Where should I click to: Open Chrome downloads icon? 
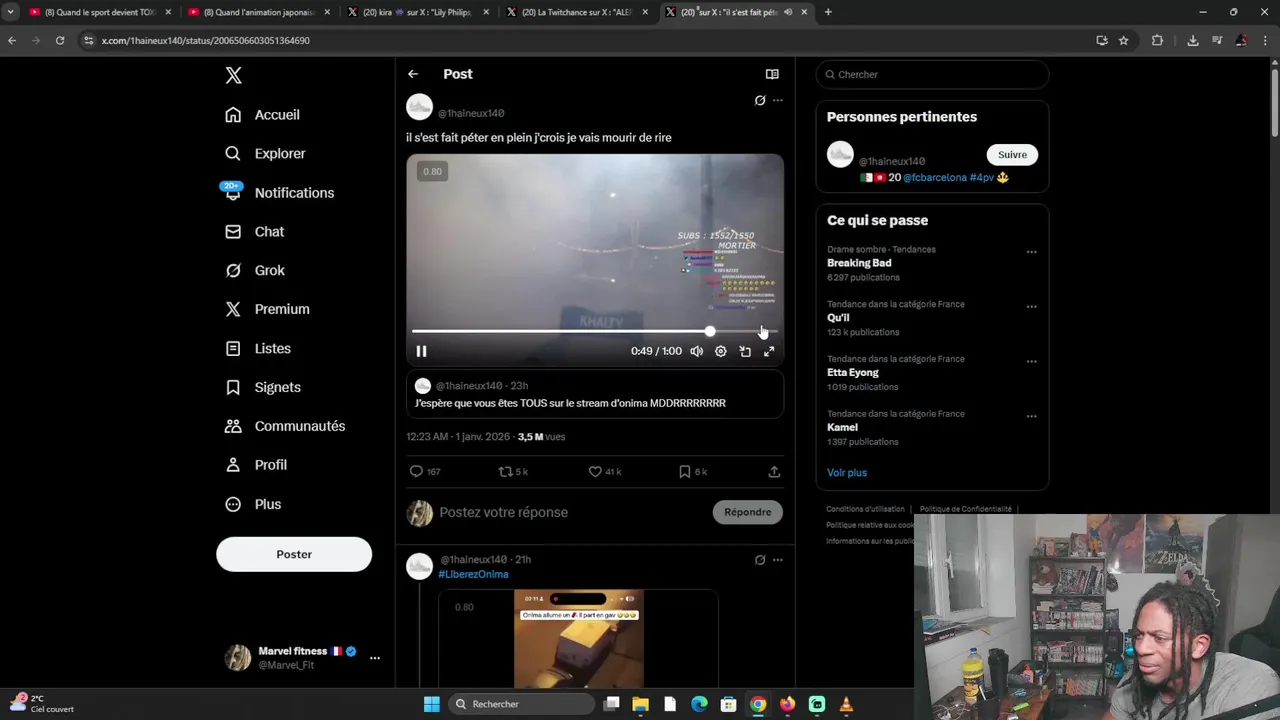tap(1193, 41)
